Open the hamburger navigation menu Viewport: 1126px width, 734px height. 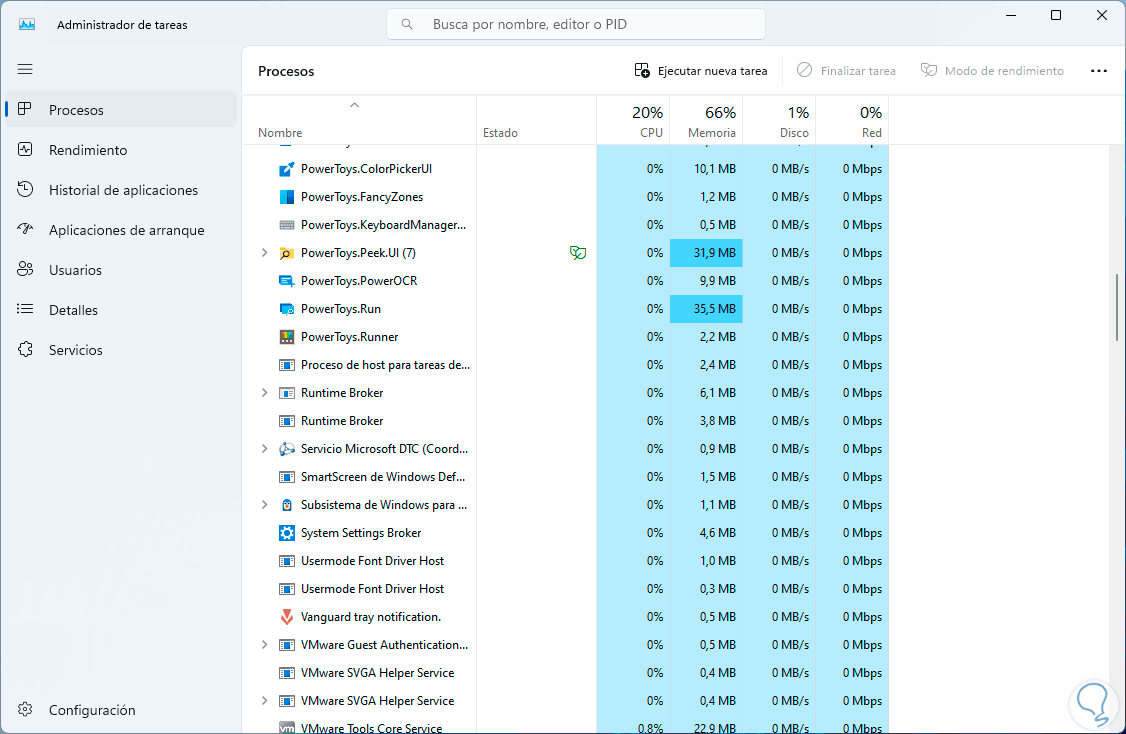click(25, 69)
